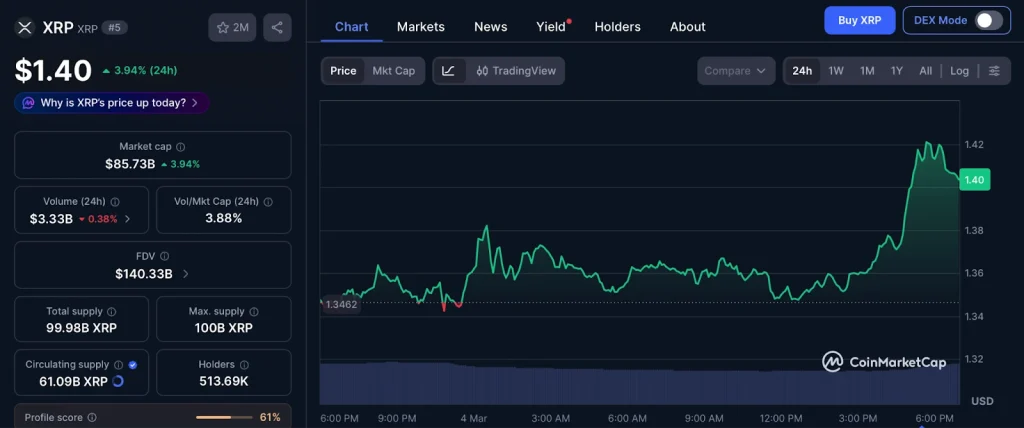Open the Yield tab

point(551,27)
